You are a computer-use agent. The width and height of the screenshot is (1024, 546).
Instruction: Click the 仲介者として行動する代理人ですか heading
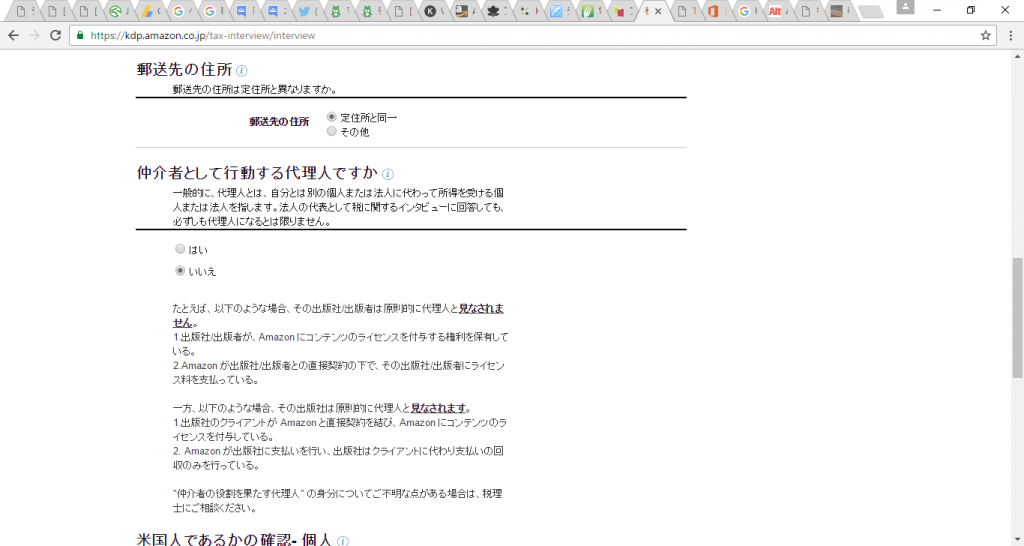pyautogui.click(x=257, y=173)
